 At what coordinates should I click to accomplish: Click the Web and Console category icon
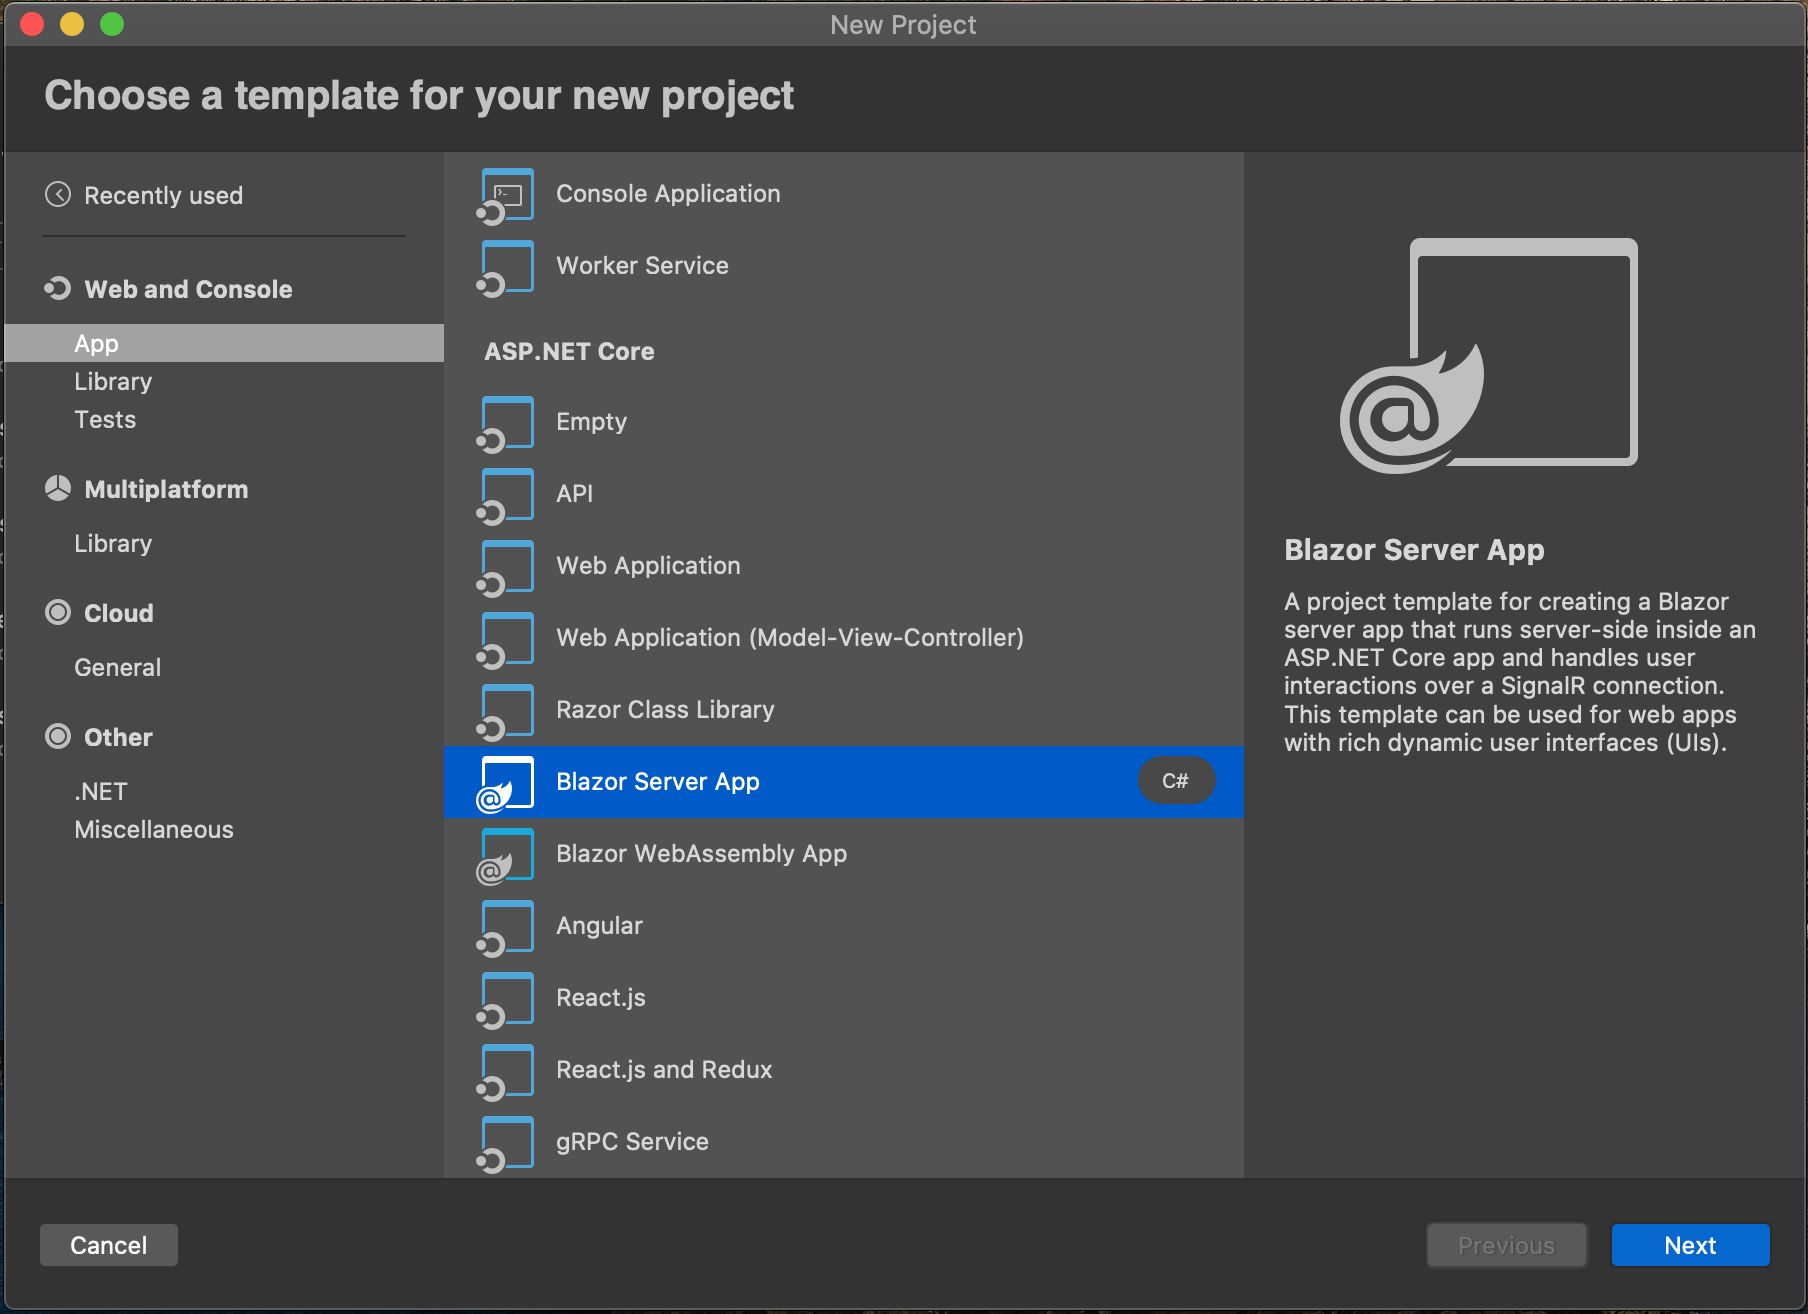pos(58,289)
